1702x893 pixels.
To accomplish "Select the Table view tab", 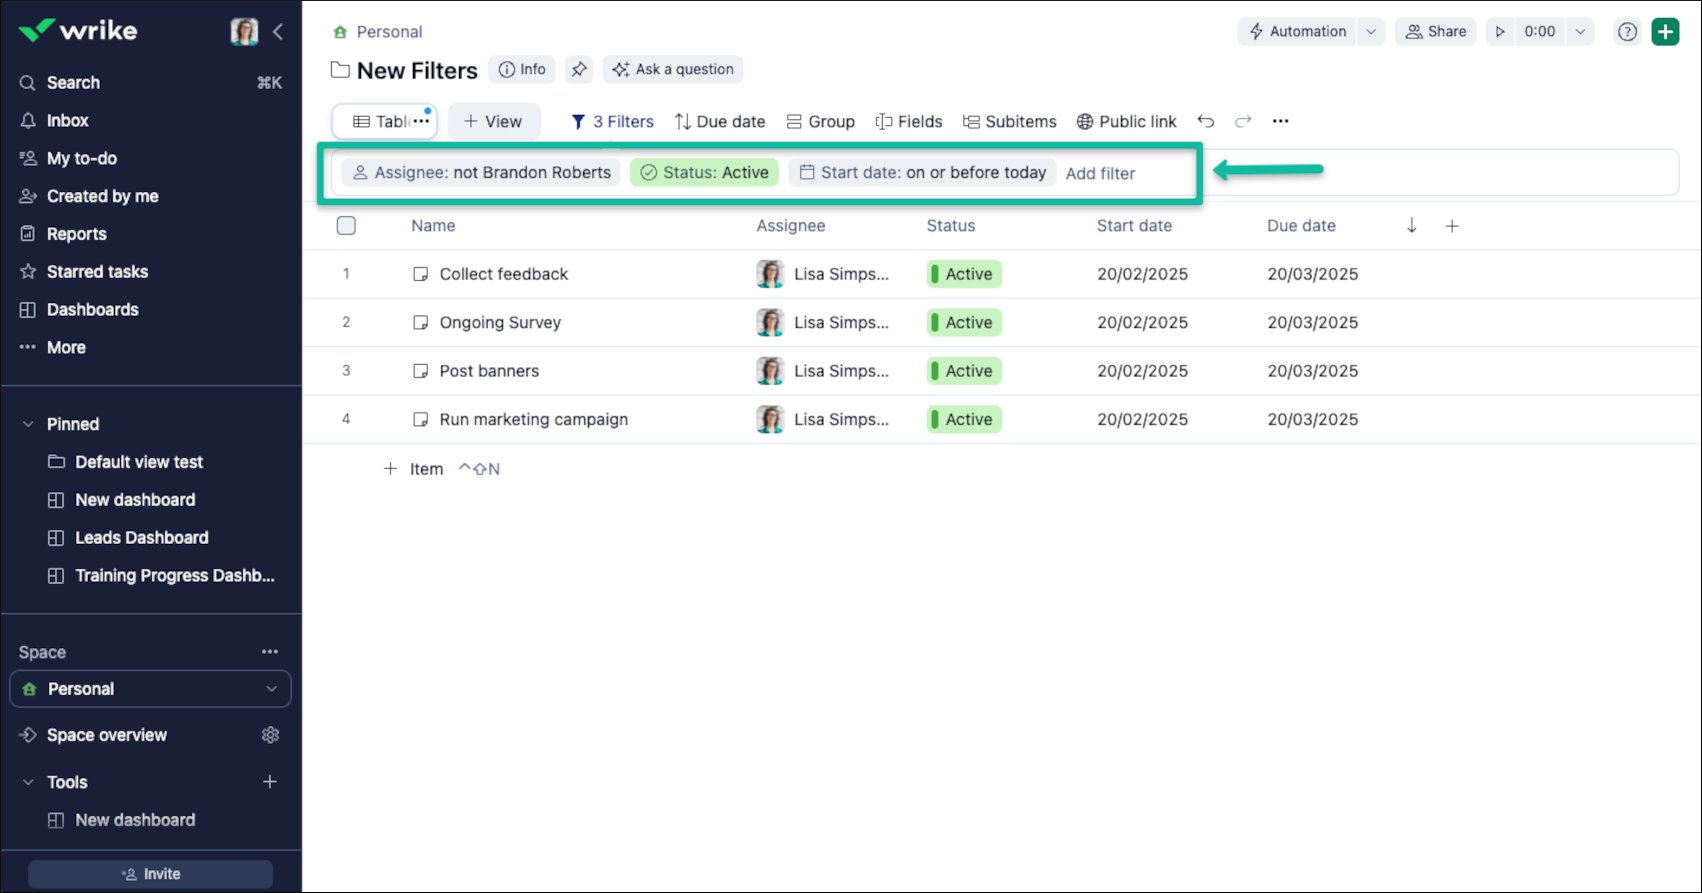I will [x=384, y=121].
